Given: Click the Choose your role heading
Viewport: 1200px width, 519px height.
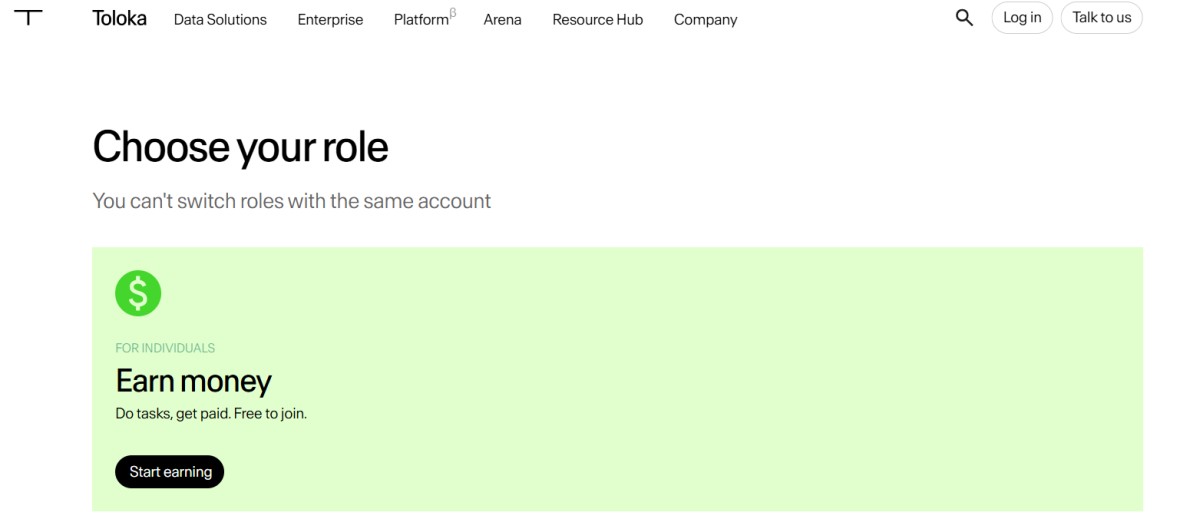Looking at the screenshot, I should pyautogui.click(x=240, y=147).
